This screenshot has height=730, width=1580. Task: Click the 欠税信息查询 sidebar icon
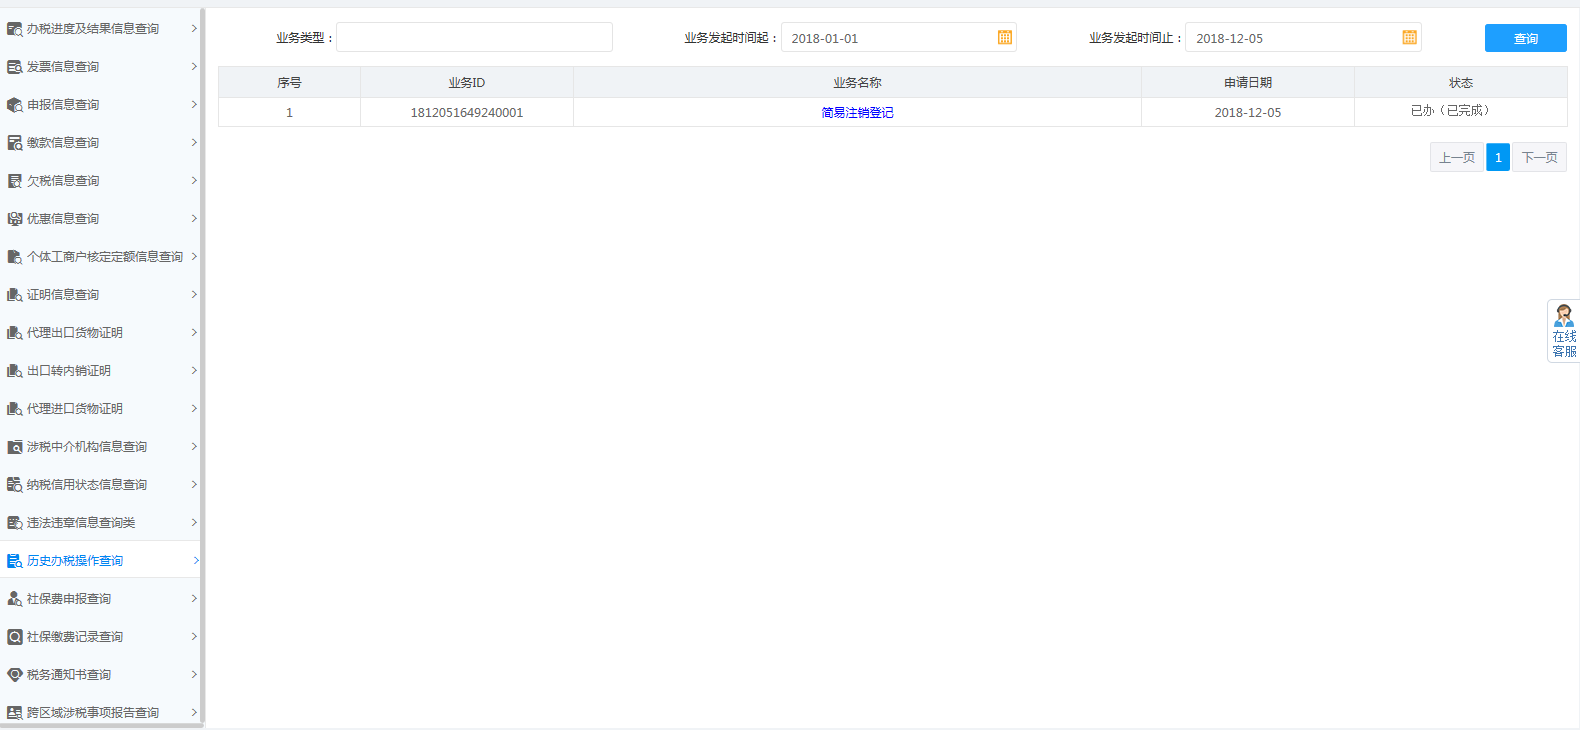tap(14, 181)
